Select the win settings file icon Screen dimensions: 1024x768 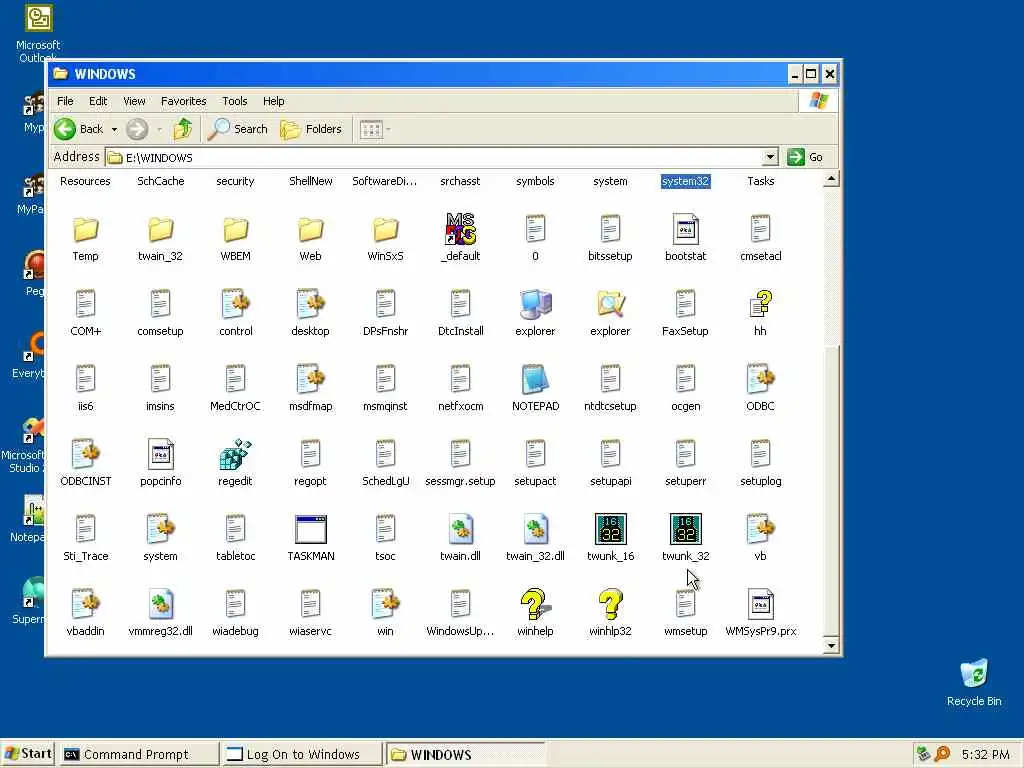tap(385, 605)
